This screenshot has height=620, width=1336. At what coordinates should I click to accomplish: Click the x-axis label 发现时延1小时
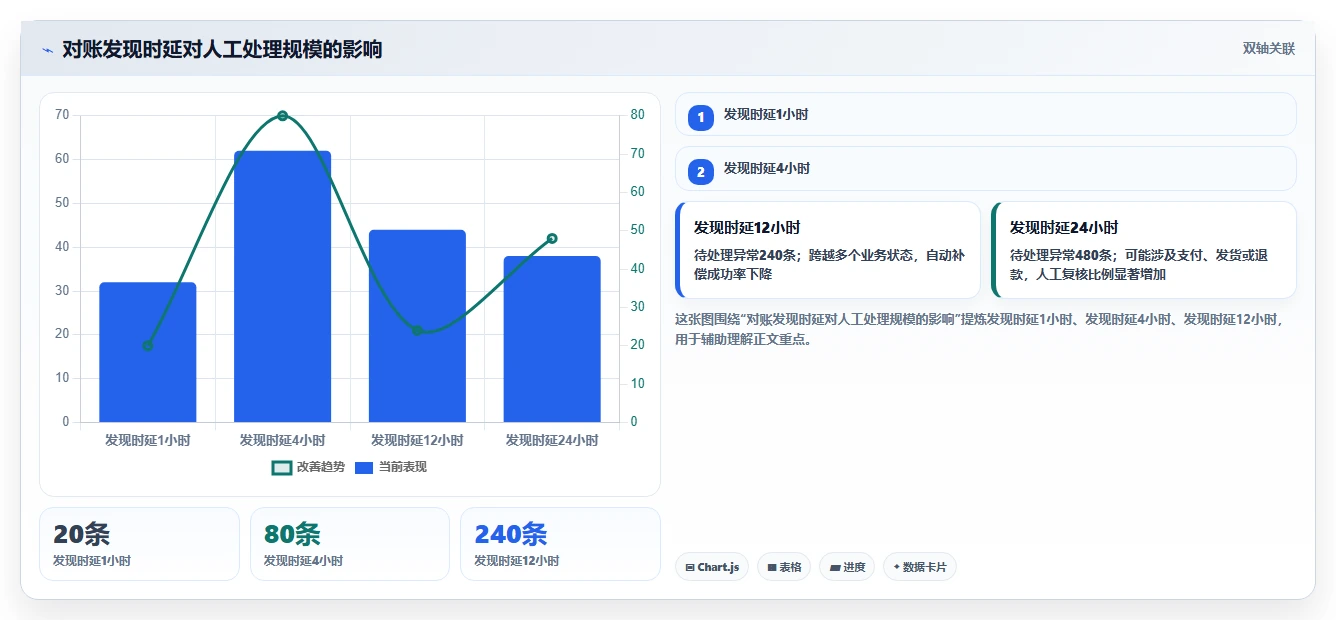[148, 440]
